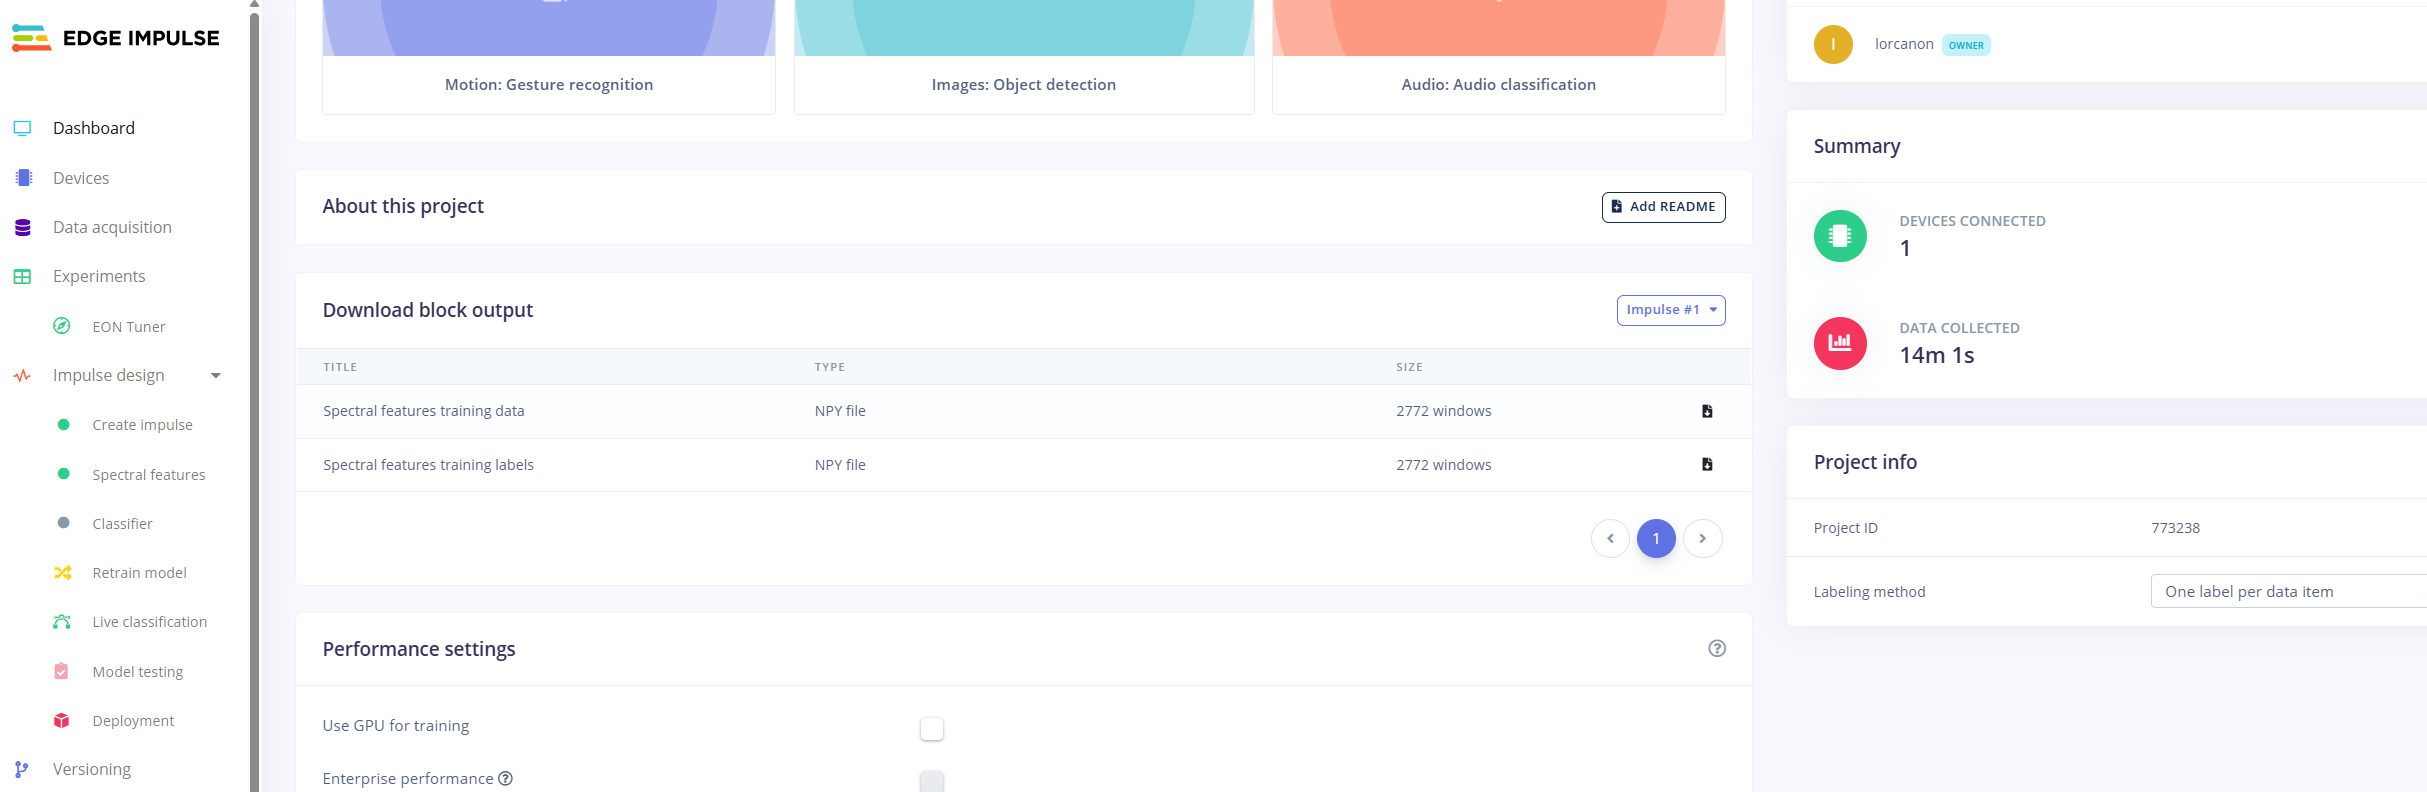
Task: Open EON Tuner
Action: (x=129, y=327)
